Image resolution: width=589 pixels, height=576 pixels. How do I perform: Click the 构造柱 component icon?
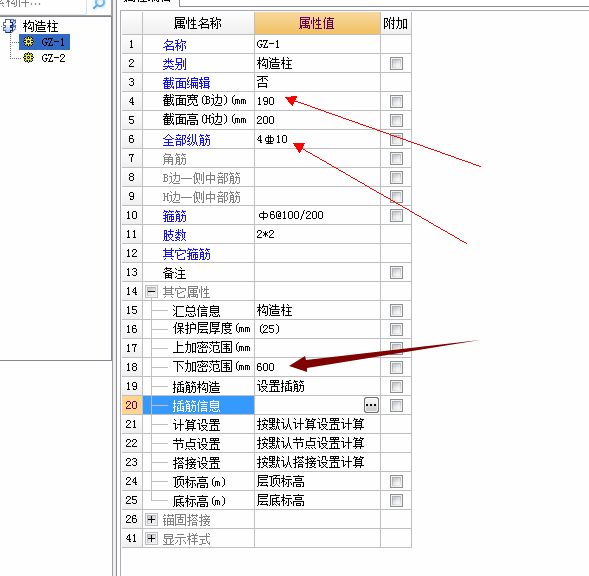click(9, 26)
